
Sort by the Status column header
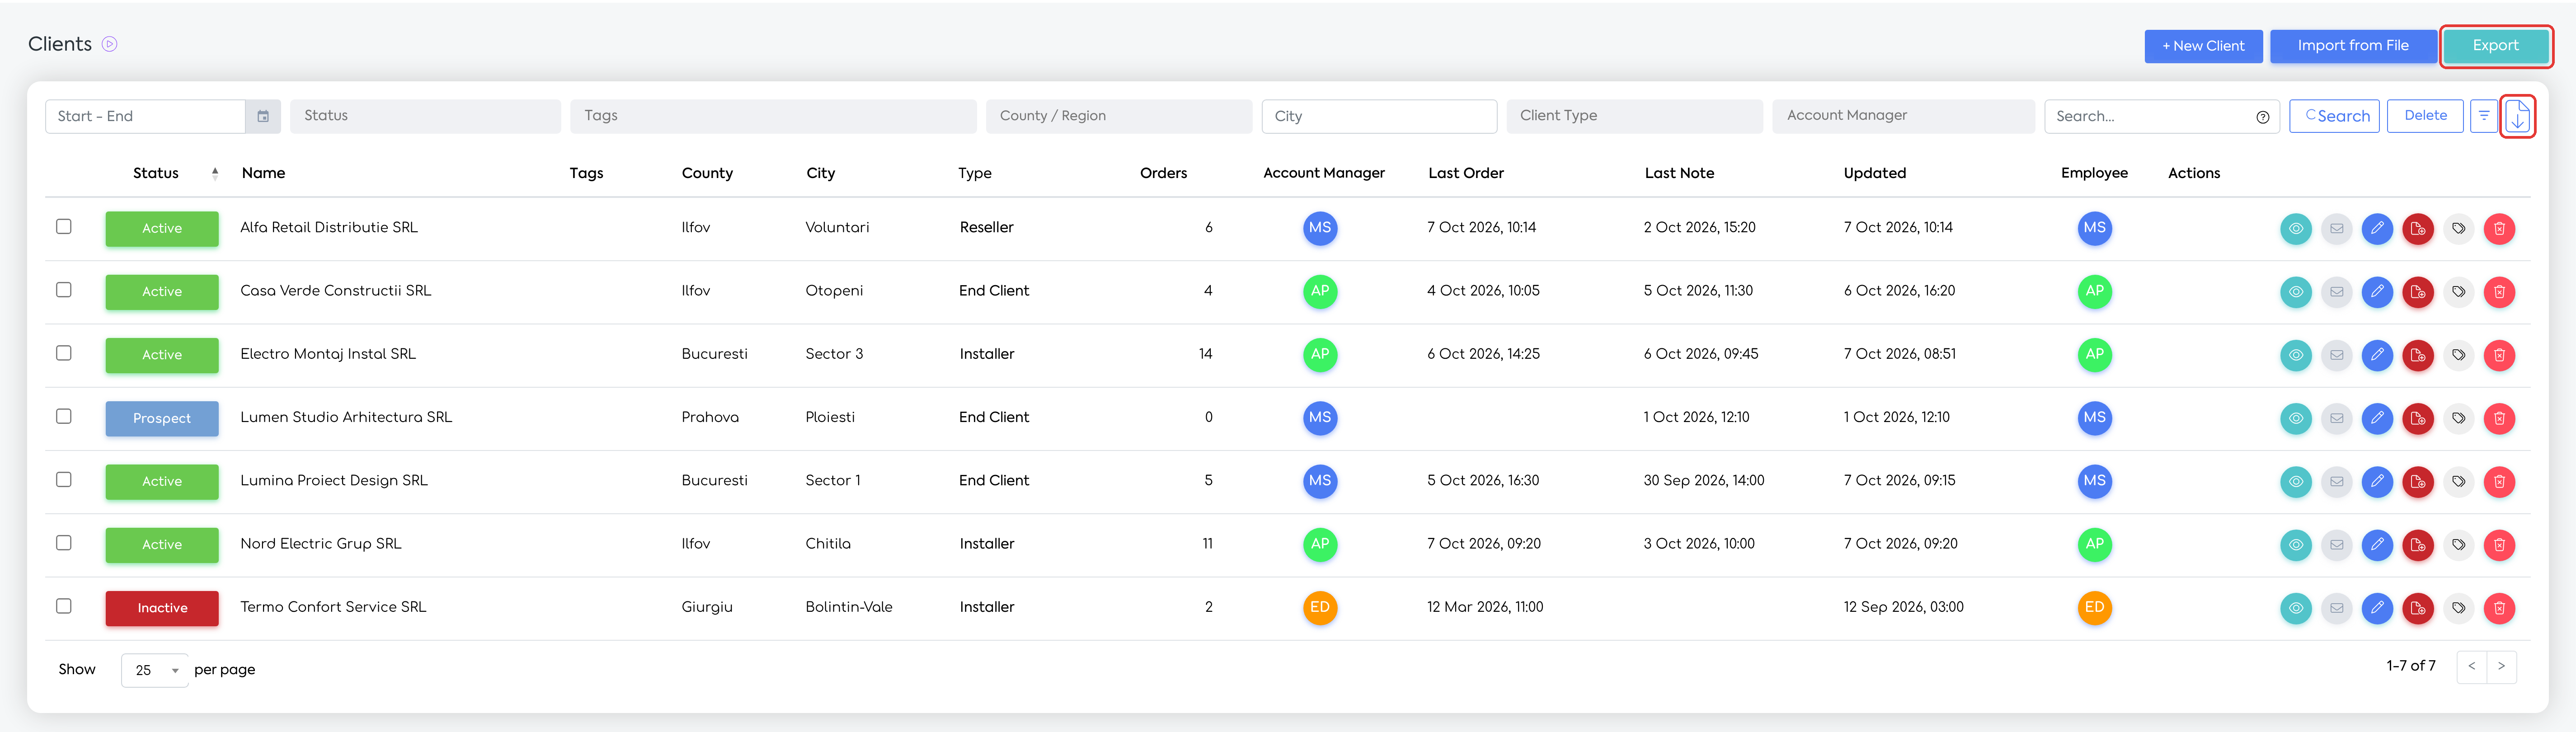tap(156, 173)
